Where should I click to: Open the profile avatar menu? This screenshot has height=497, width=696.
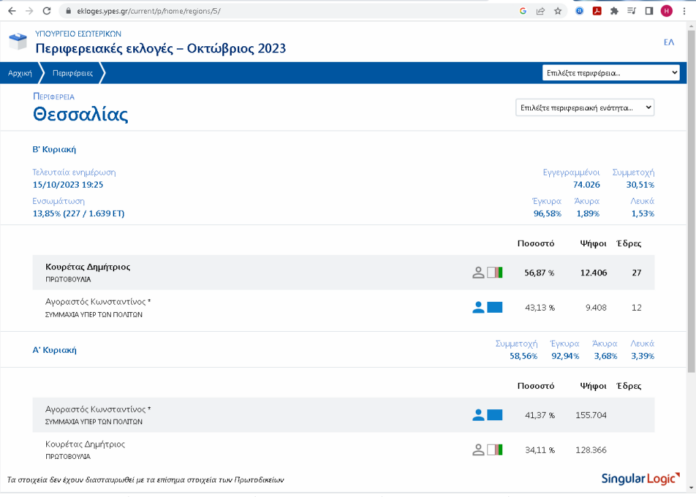coord(666,11)
